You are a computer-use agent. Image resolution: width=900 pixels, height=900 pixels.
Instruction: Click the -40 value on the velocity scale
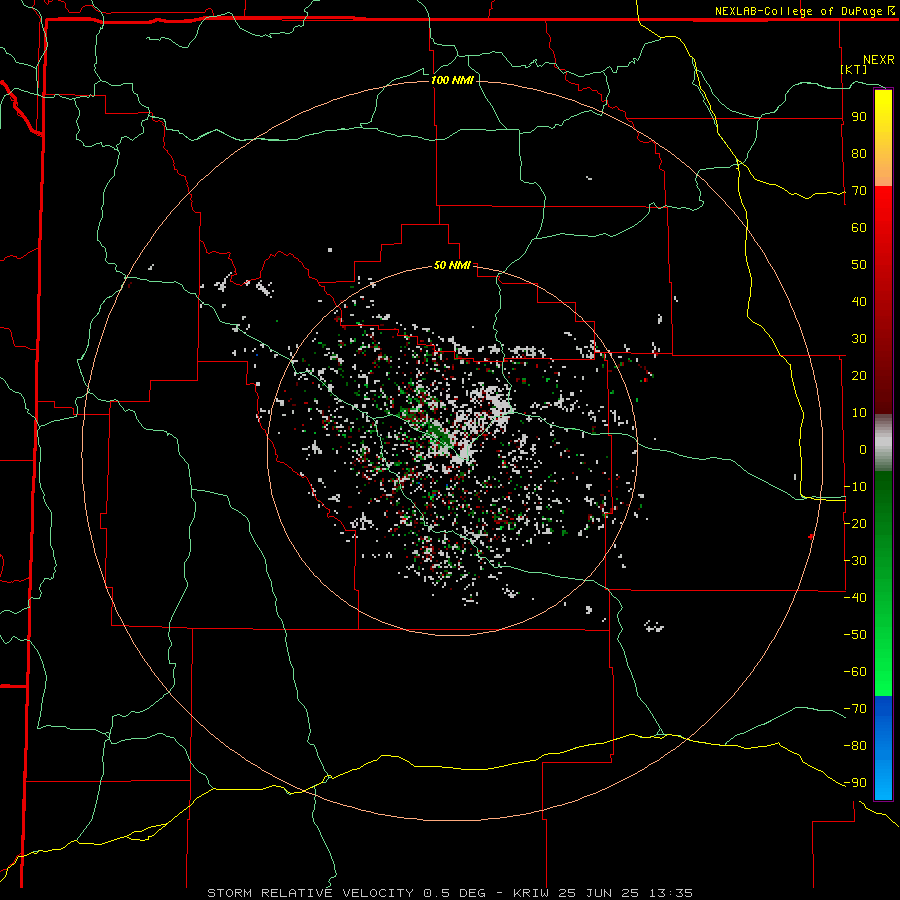855,598
